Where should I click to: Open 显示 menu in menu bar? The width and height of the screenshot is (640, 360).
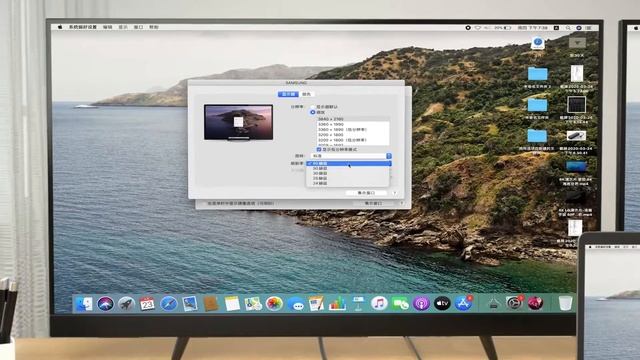pyautogui.click(x=123, y=27)
